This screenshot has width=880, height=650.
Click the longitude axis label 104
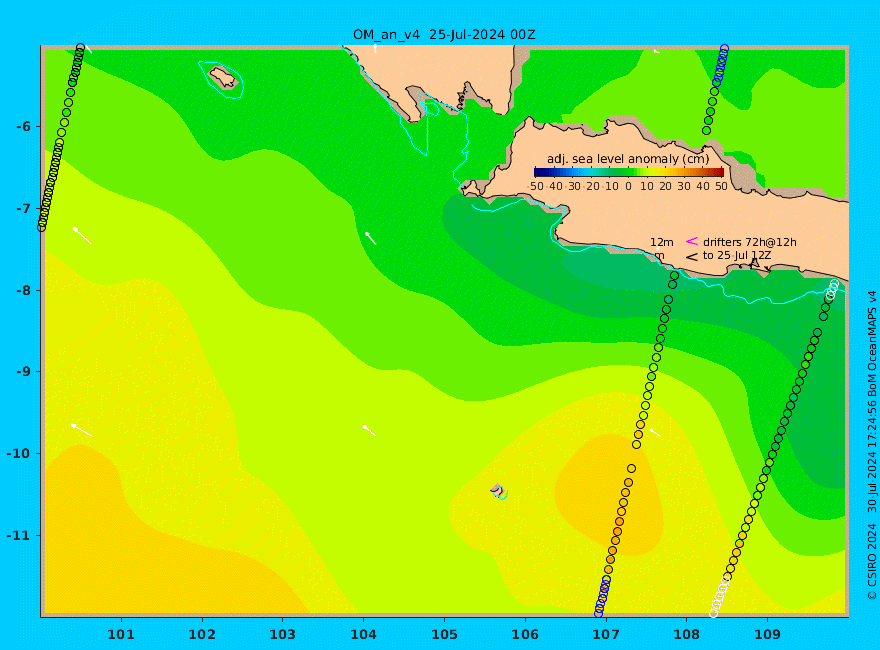[363, 634]
